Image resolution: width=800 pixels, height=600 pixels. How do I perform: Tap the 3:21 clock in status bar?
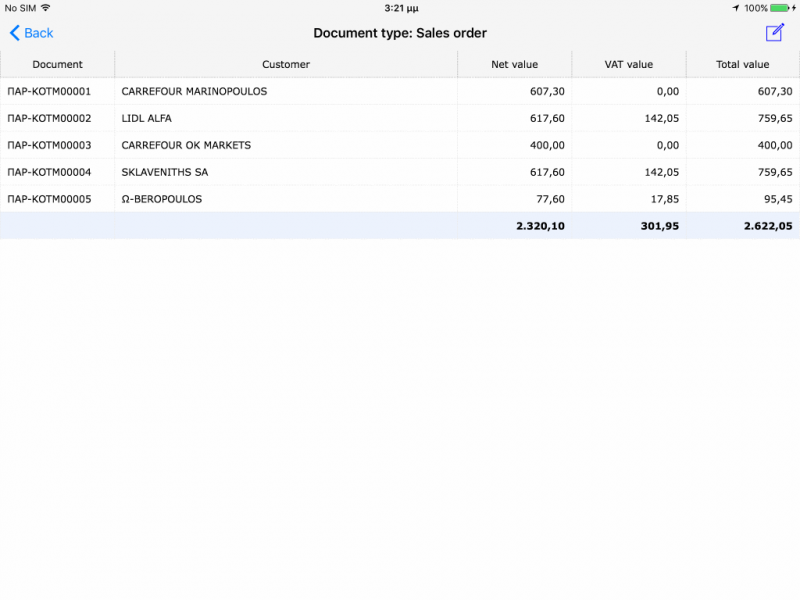click(x=401, y=8)
